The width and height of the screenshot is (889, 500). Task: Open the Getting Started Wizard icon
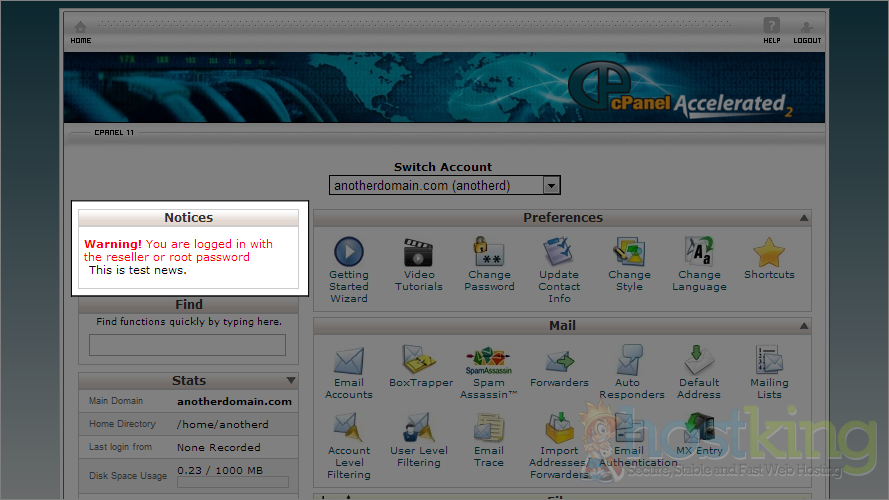(348, 252)
